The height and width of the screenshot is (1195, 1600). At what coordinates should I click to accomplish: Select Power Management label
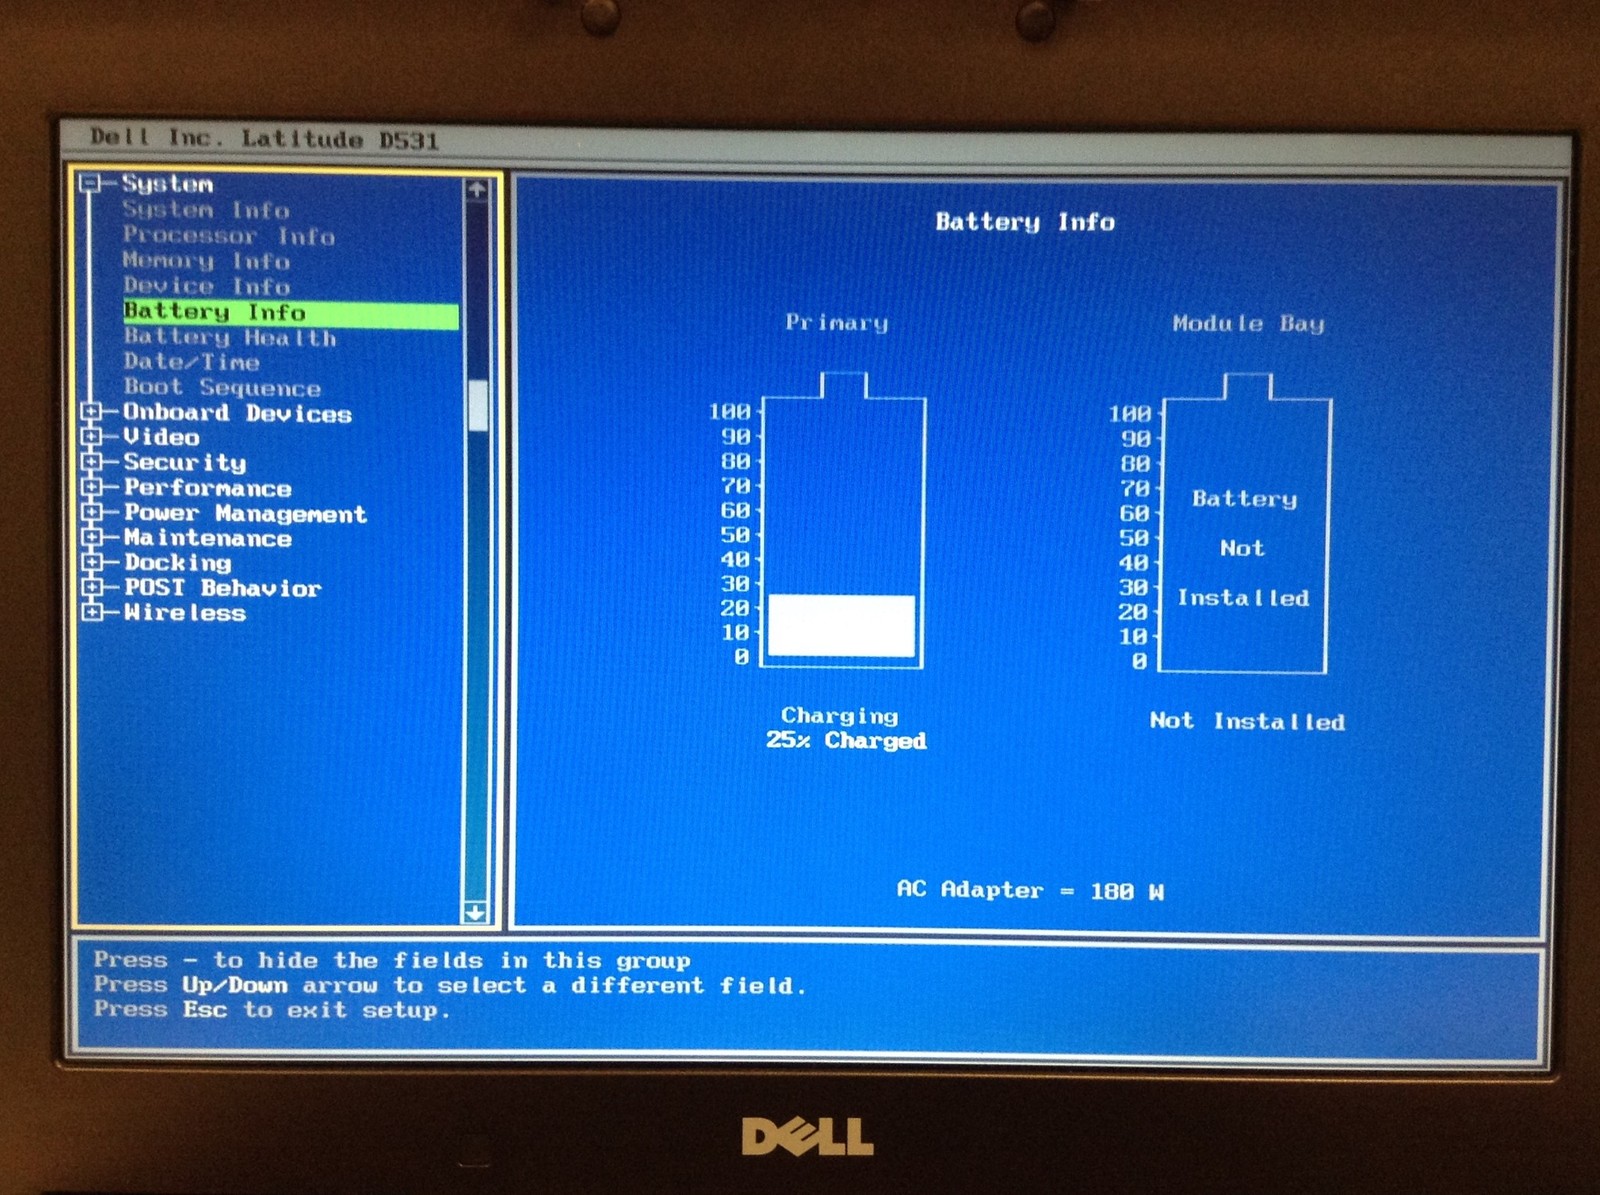(x=245, y=513)
